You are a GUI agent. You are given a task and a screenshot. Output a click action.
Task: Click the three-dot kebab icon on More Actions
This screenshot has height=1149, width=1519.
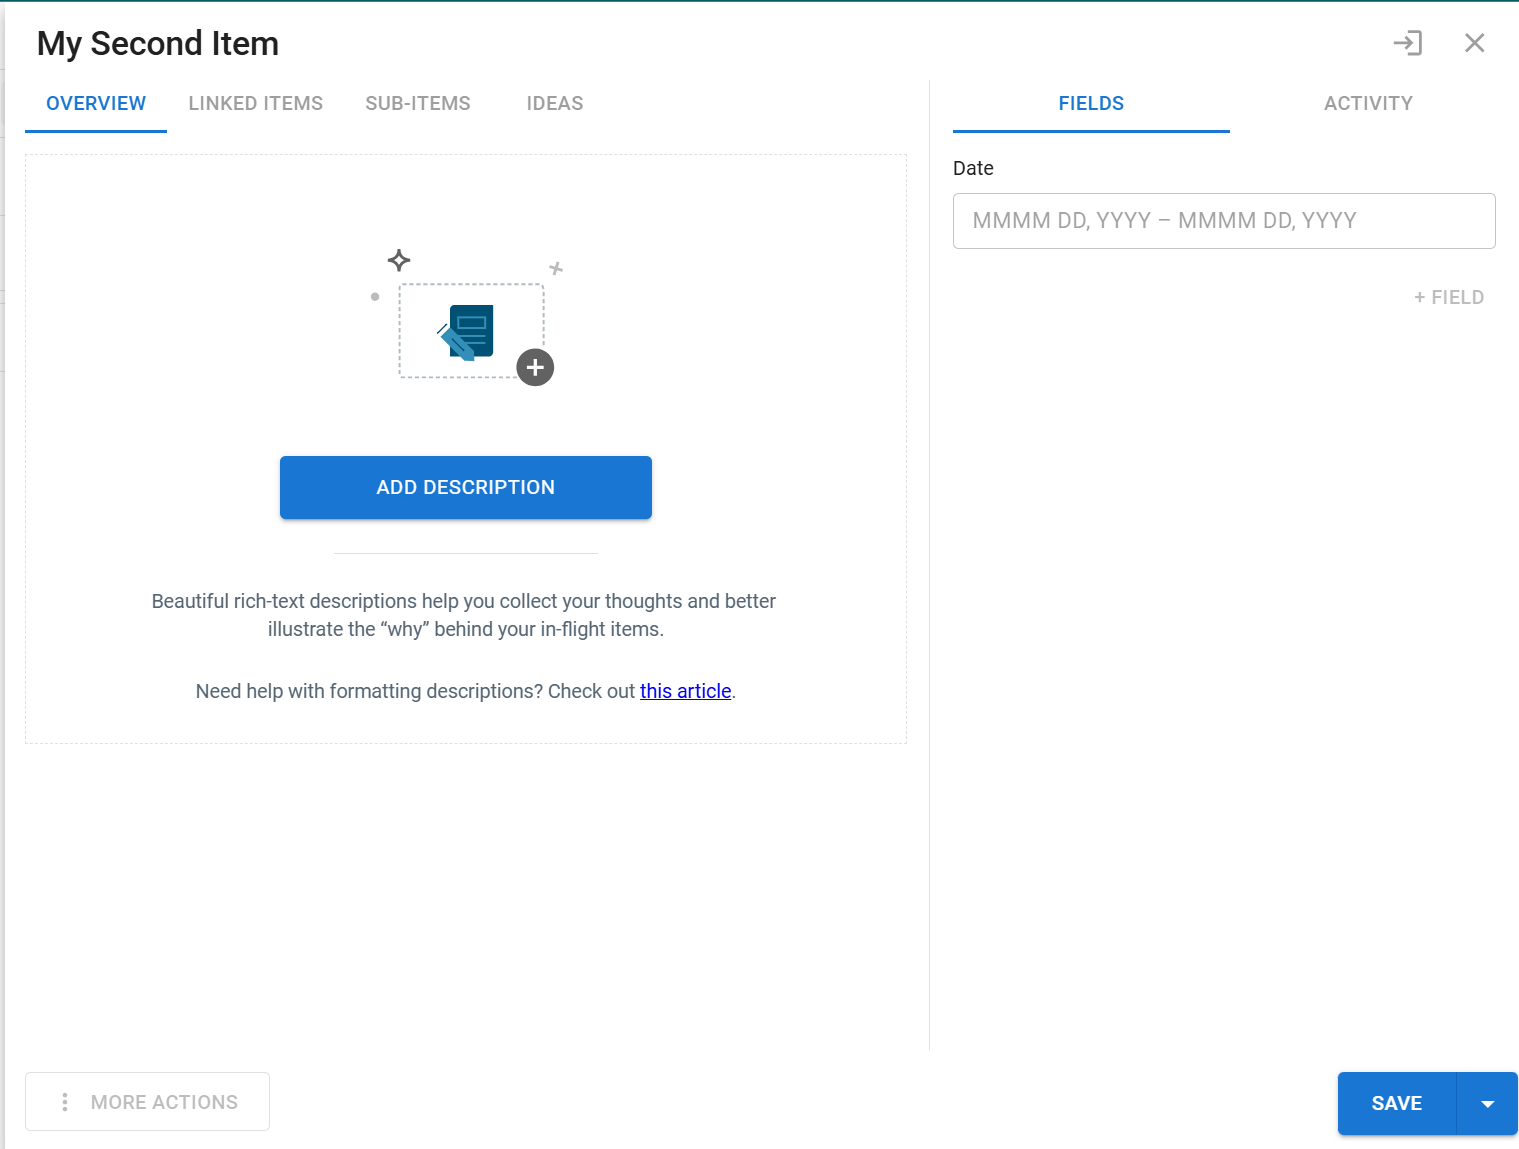pos(65,1101)
